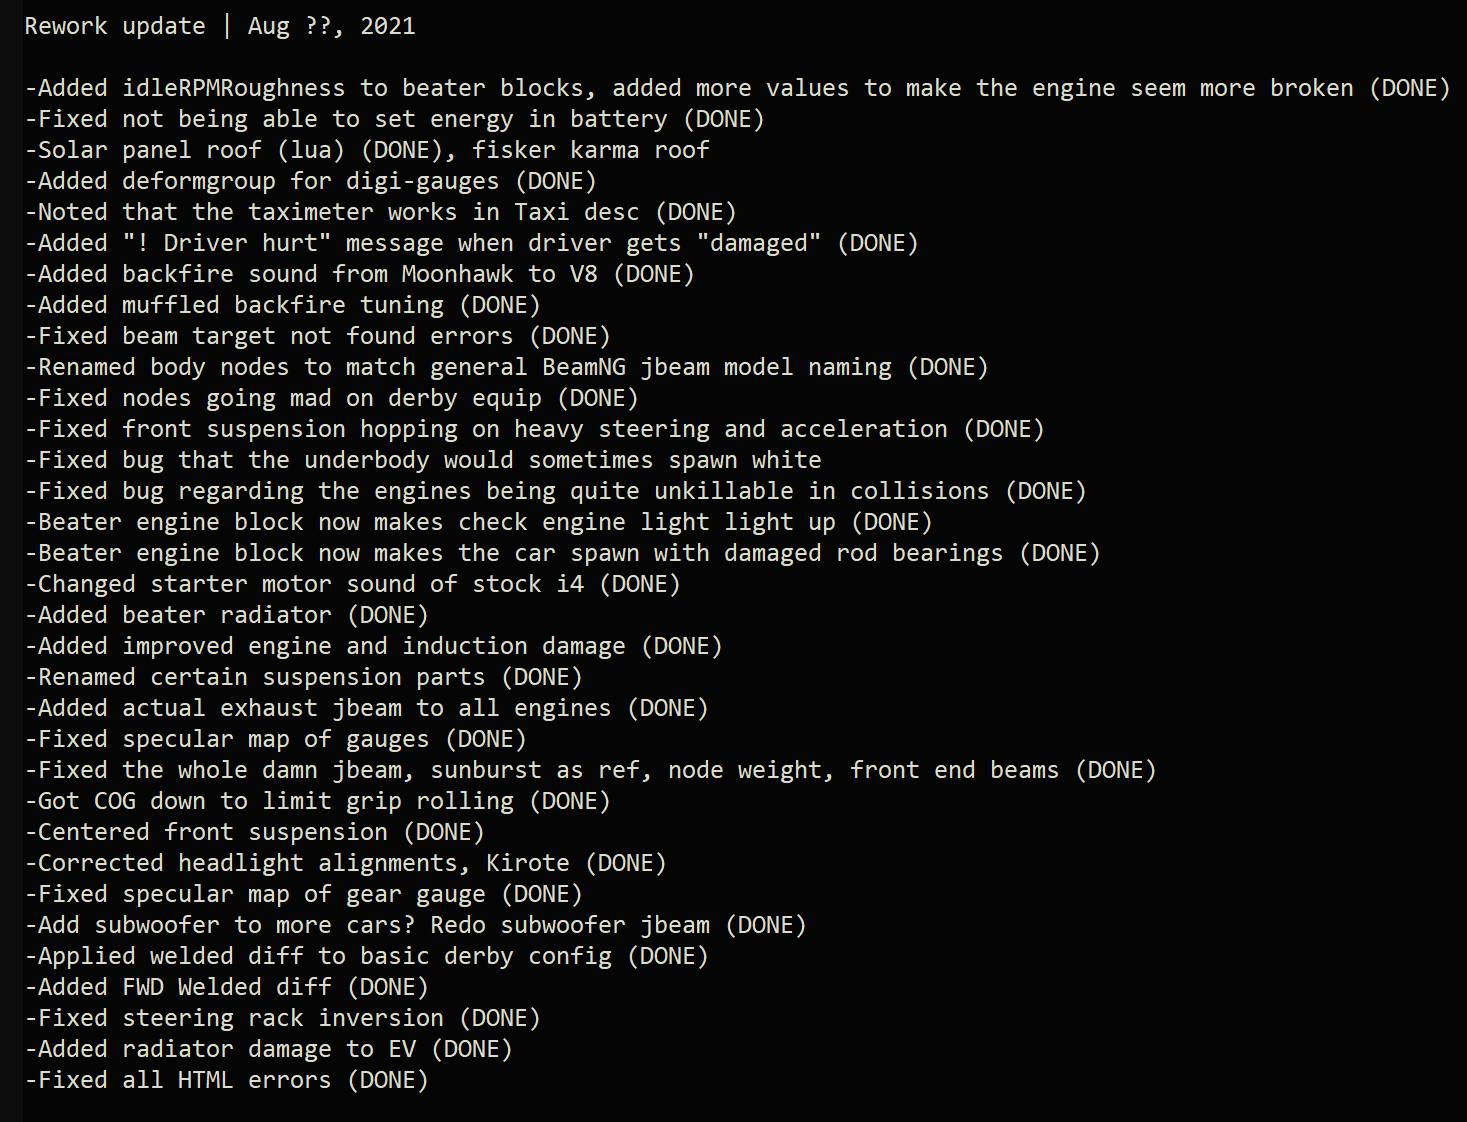Click the steering rack inversion line
The width and height of the screenshot is (1467, 1122).
click(282, 1019)
